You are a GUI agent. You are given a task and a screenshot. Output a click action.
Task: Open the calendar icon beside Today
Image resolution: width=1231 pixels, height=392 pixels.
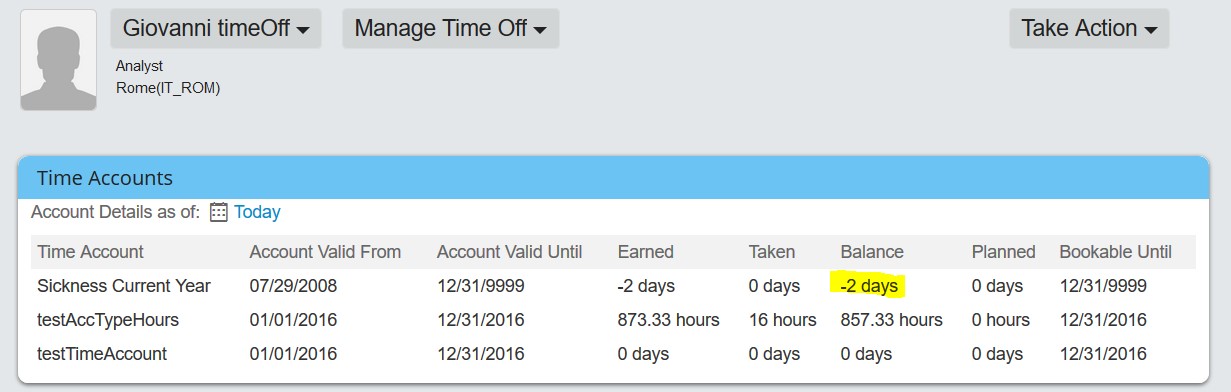pyautogui.click(x=218, y=212)
